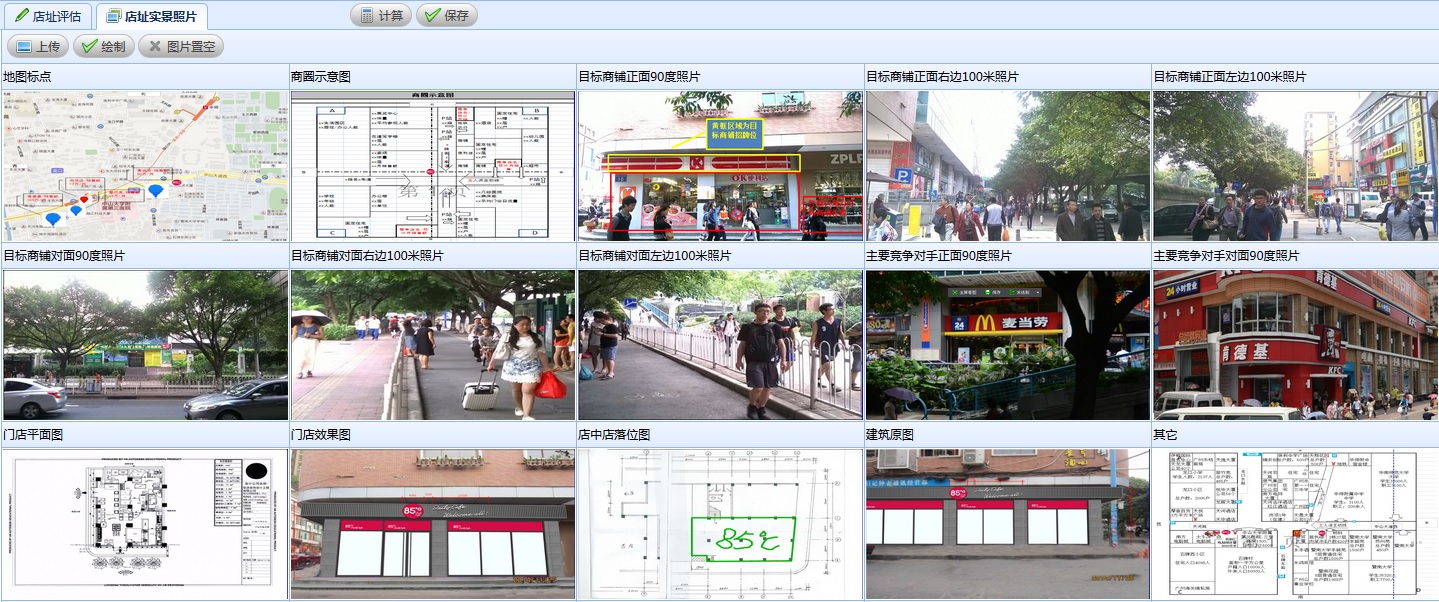The height and width of the screenshot is (602, 1439).
Task: Select the 目标商铺正面90度照片 storefront photo
Action: (720, 166)
